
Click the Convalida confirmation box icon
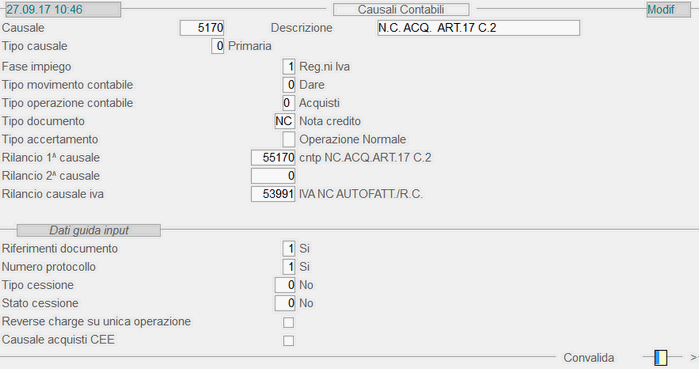(661, 358)
